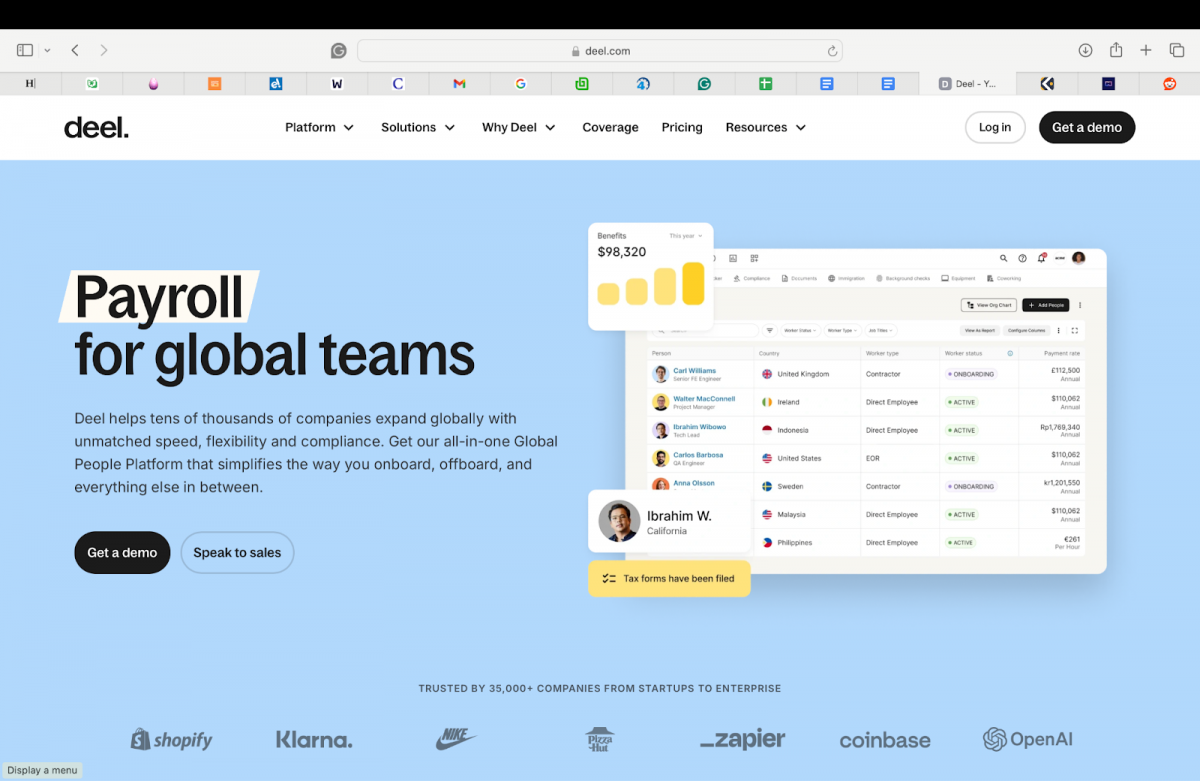The height and width of the screenshot is (781, 1200).
Task: Click the View Org Chart button
Action: coord(988,305)
